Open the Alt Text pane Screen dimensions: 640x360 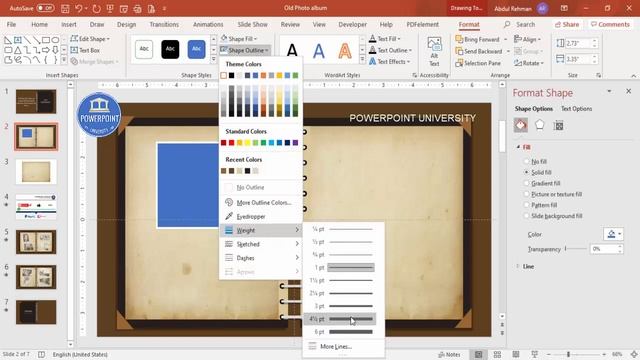coord(434,51)
